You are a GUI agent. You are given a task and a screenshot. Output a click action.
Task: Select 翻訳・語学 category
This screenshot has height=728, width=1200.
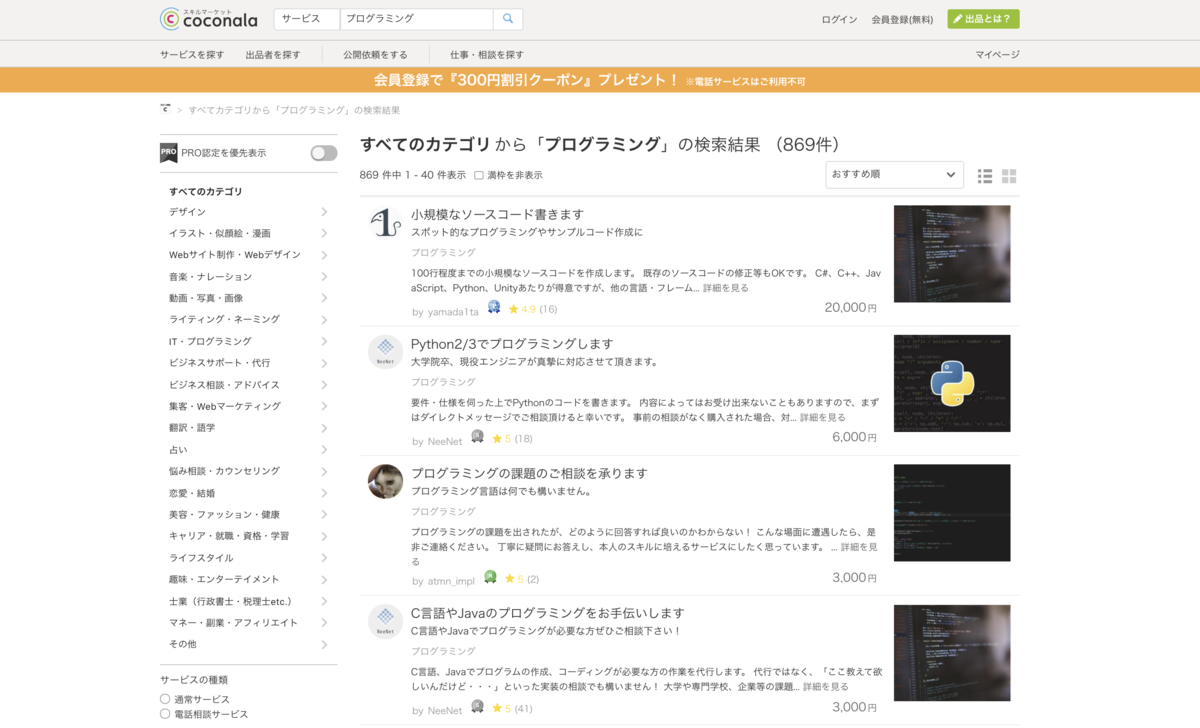(x=192, y=428)
